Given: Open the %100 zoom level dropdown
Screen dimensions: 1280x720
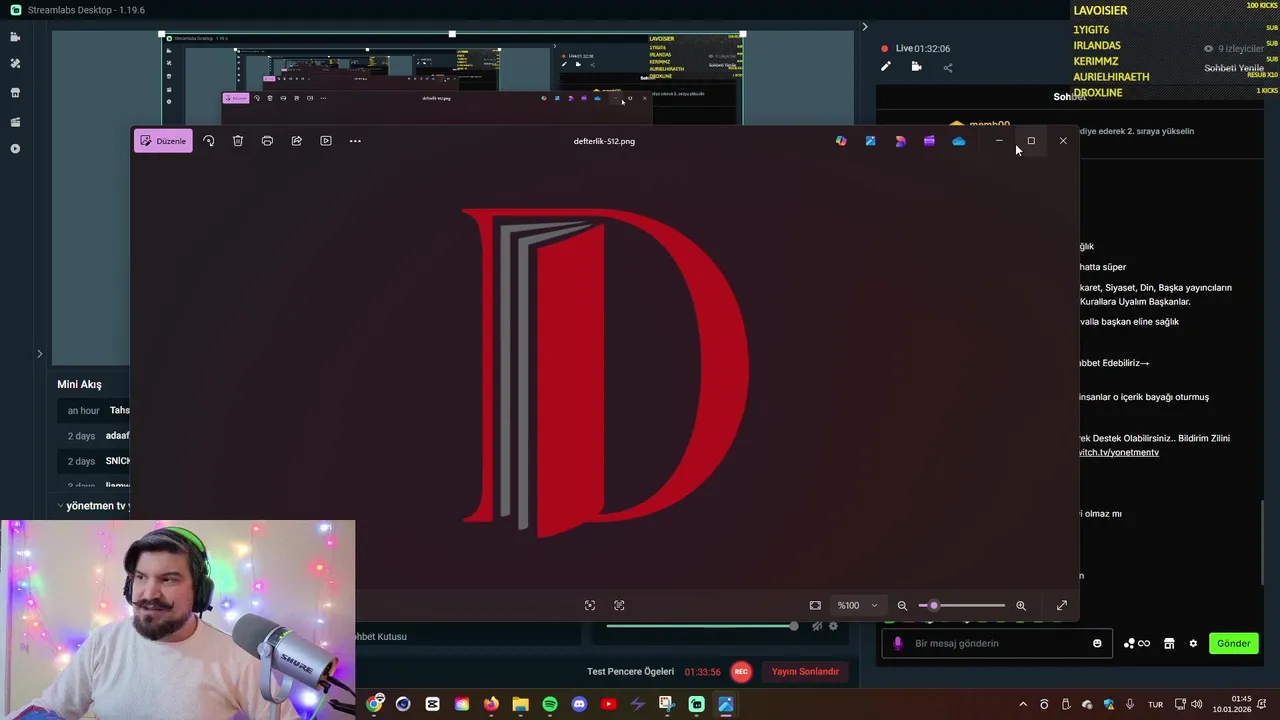Looking at the screenshot, I should [x=857, y=605].
